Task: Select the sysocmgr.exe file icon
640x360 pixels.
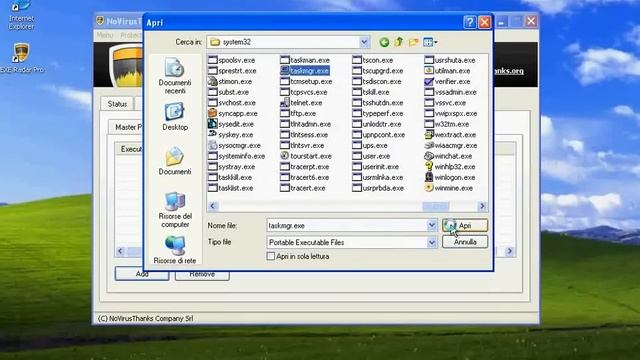Action: [212, 145]
